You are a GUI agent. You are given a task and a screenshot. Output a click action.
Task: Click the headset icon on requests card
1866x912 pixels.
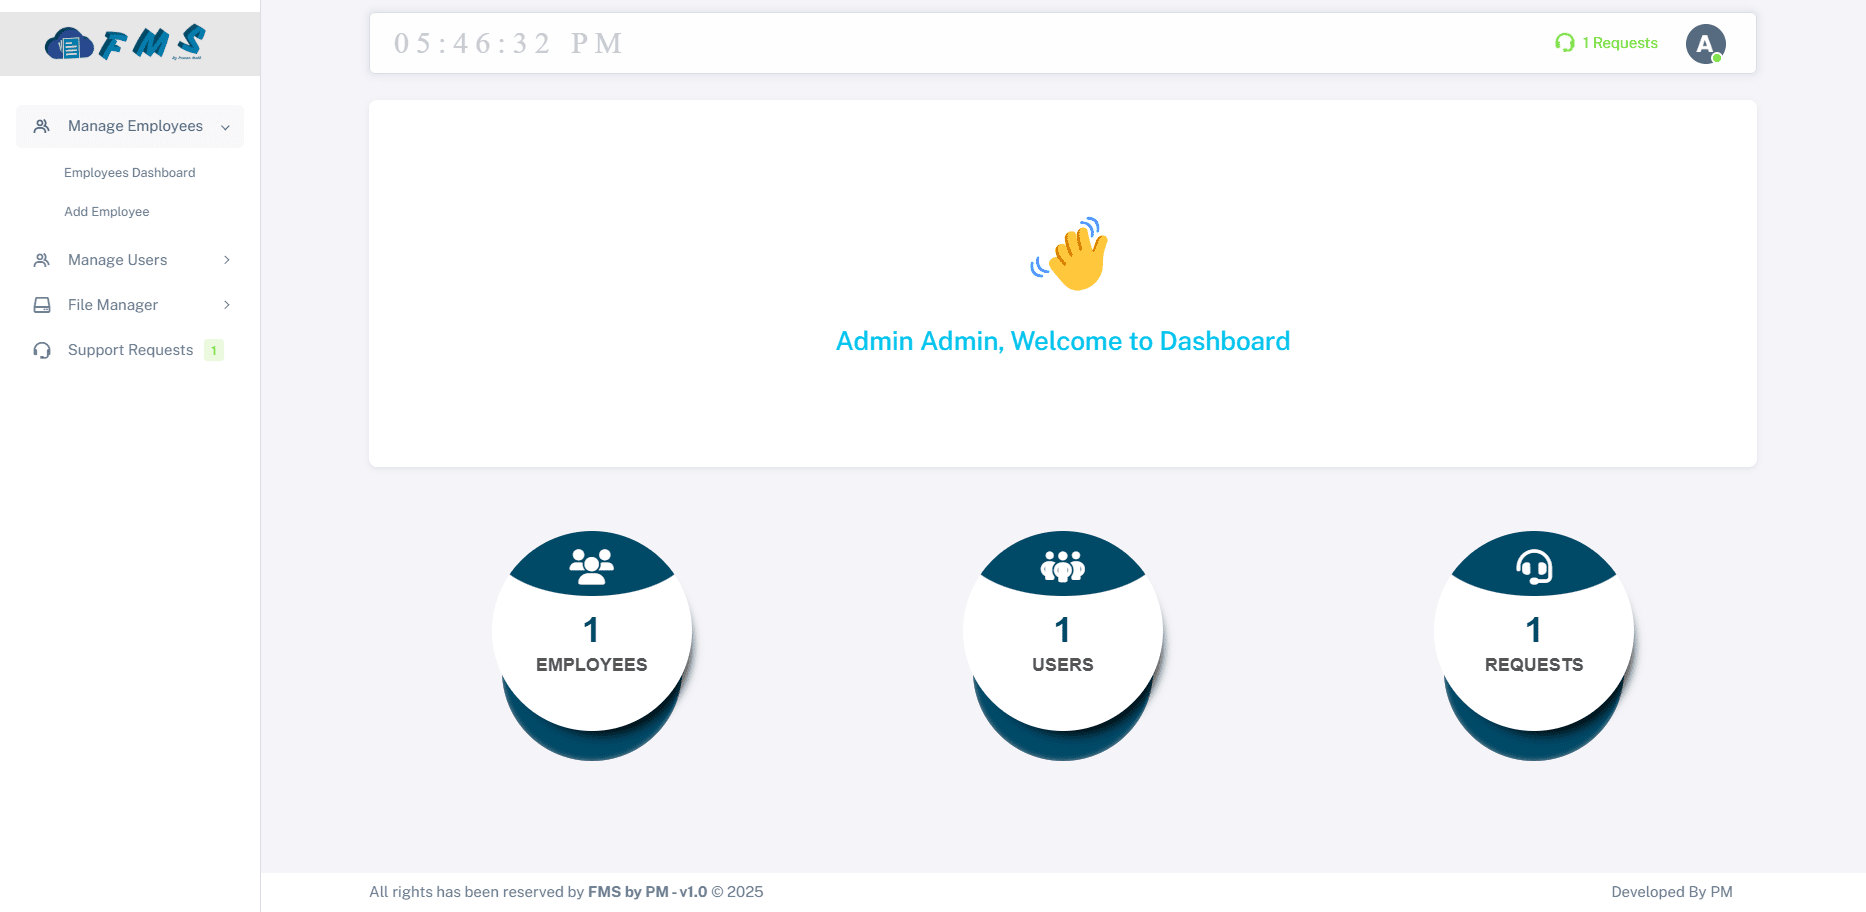coord(1534,566)
